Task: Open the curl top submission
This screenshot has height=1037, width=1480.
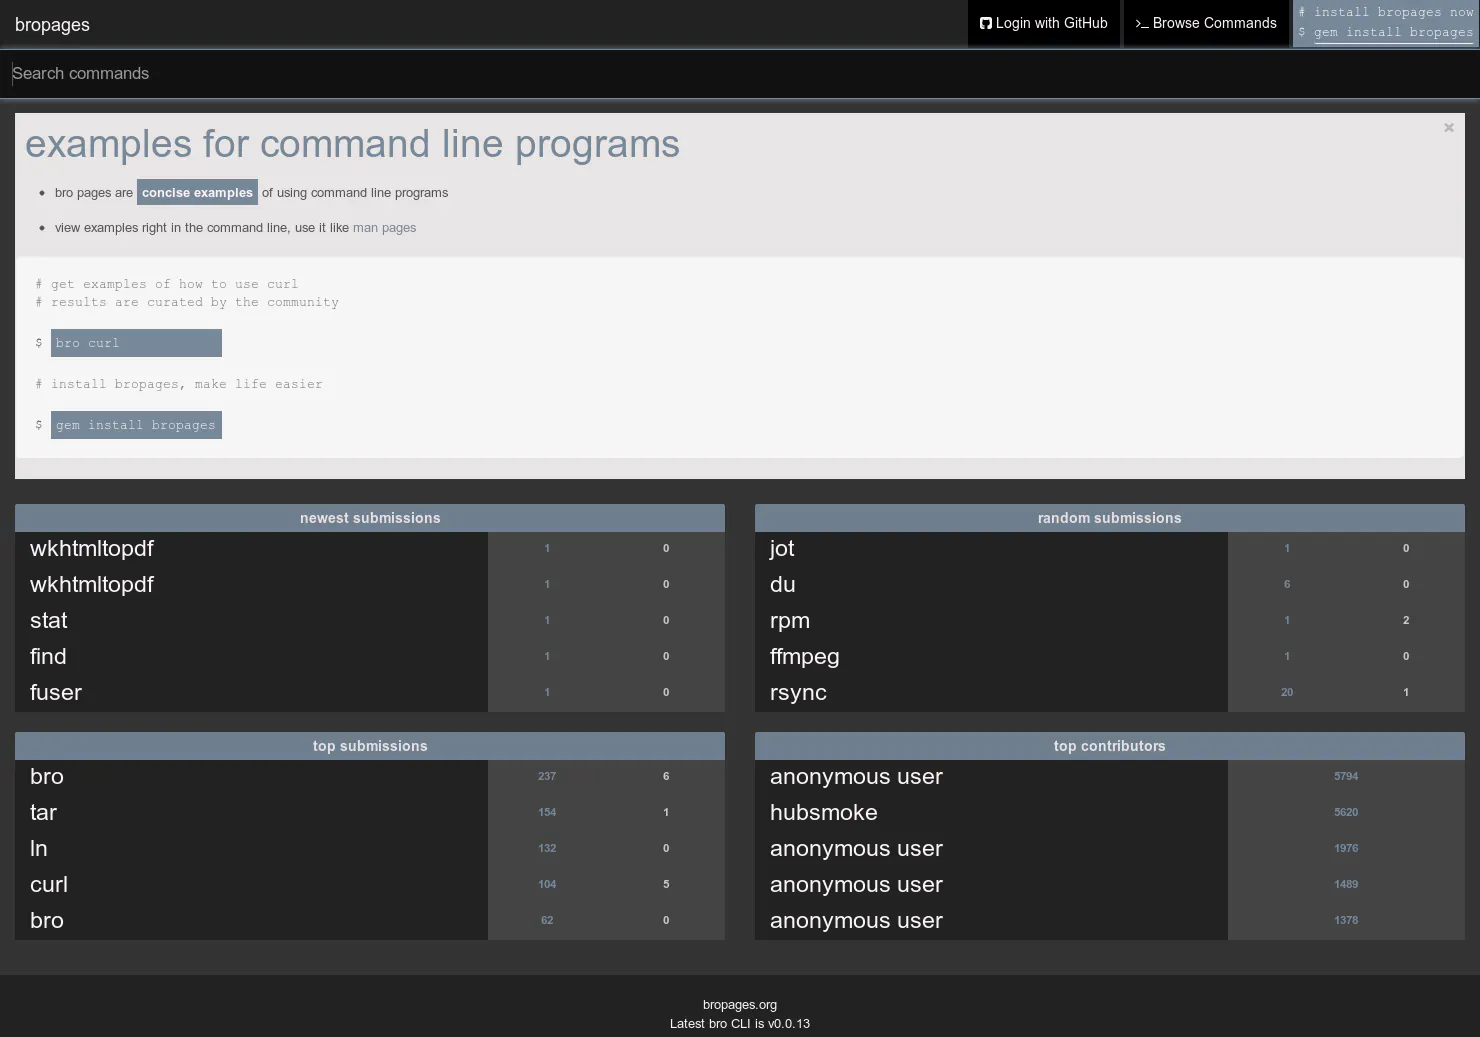Action: [x=49, y=884]
